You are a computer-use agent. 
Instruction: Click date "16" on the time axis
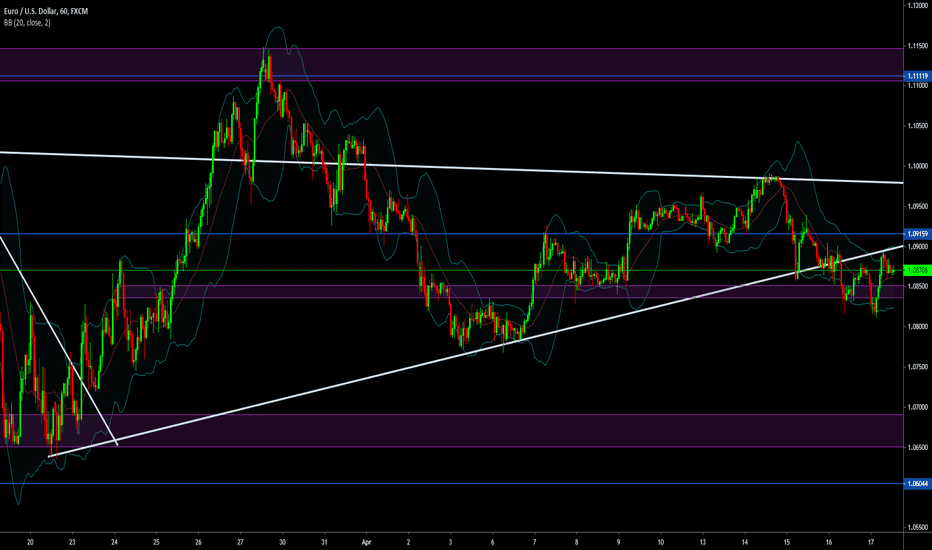coord(829,542)
